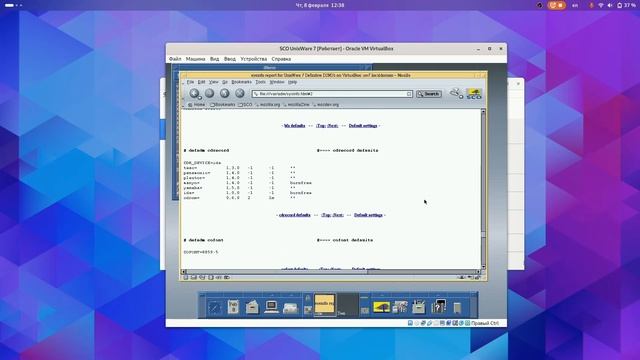Click the SCO throbber logo

tap(474, 93)
